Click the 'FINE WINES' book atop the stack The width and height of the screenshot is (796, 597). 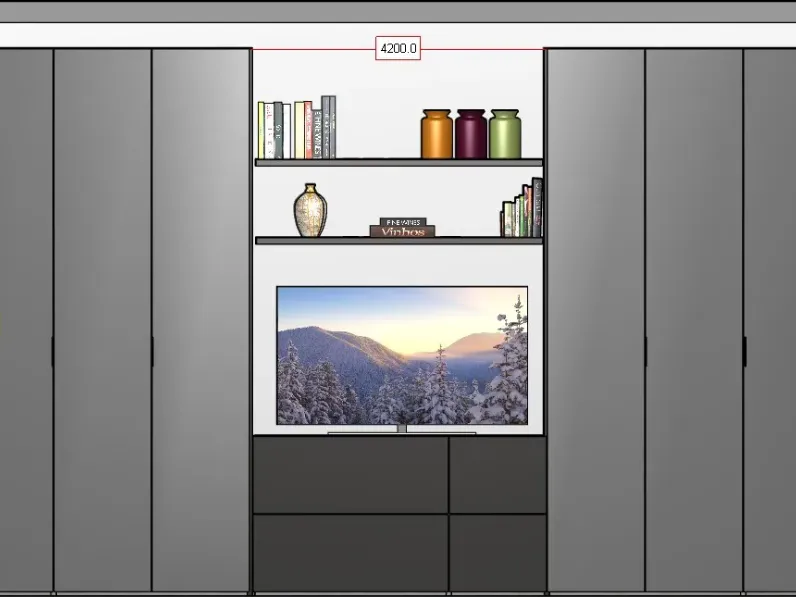403,222
